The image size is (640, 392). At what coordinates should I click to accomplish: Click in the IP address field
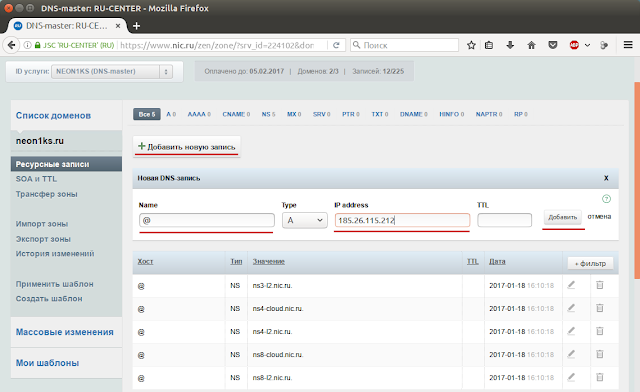402,220
